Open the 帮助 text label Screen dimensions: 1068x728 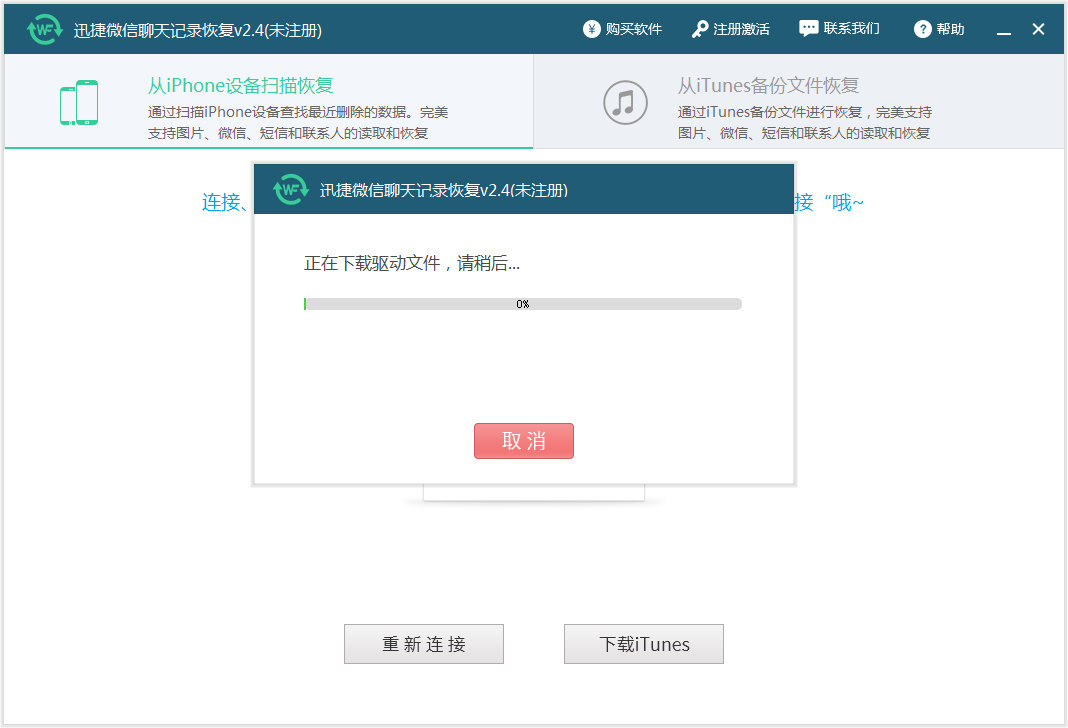(x=951, y=29)
